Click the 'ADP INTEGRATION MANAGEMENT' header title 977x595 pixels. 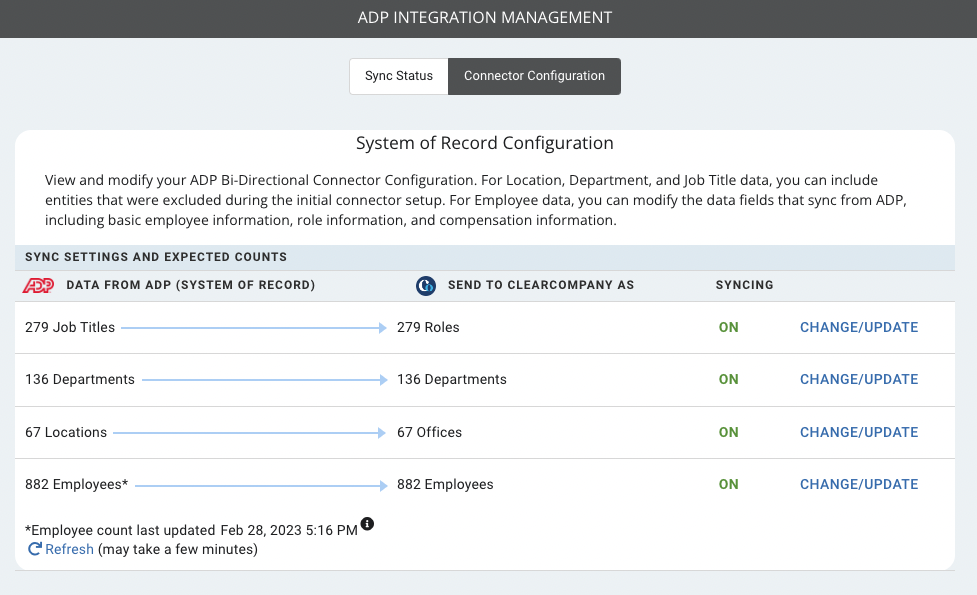click(485, 17)
